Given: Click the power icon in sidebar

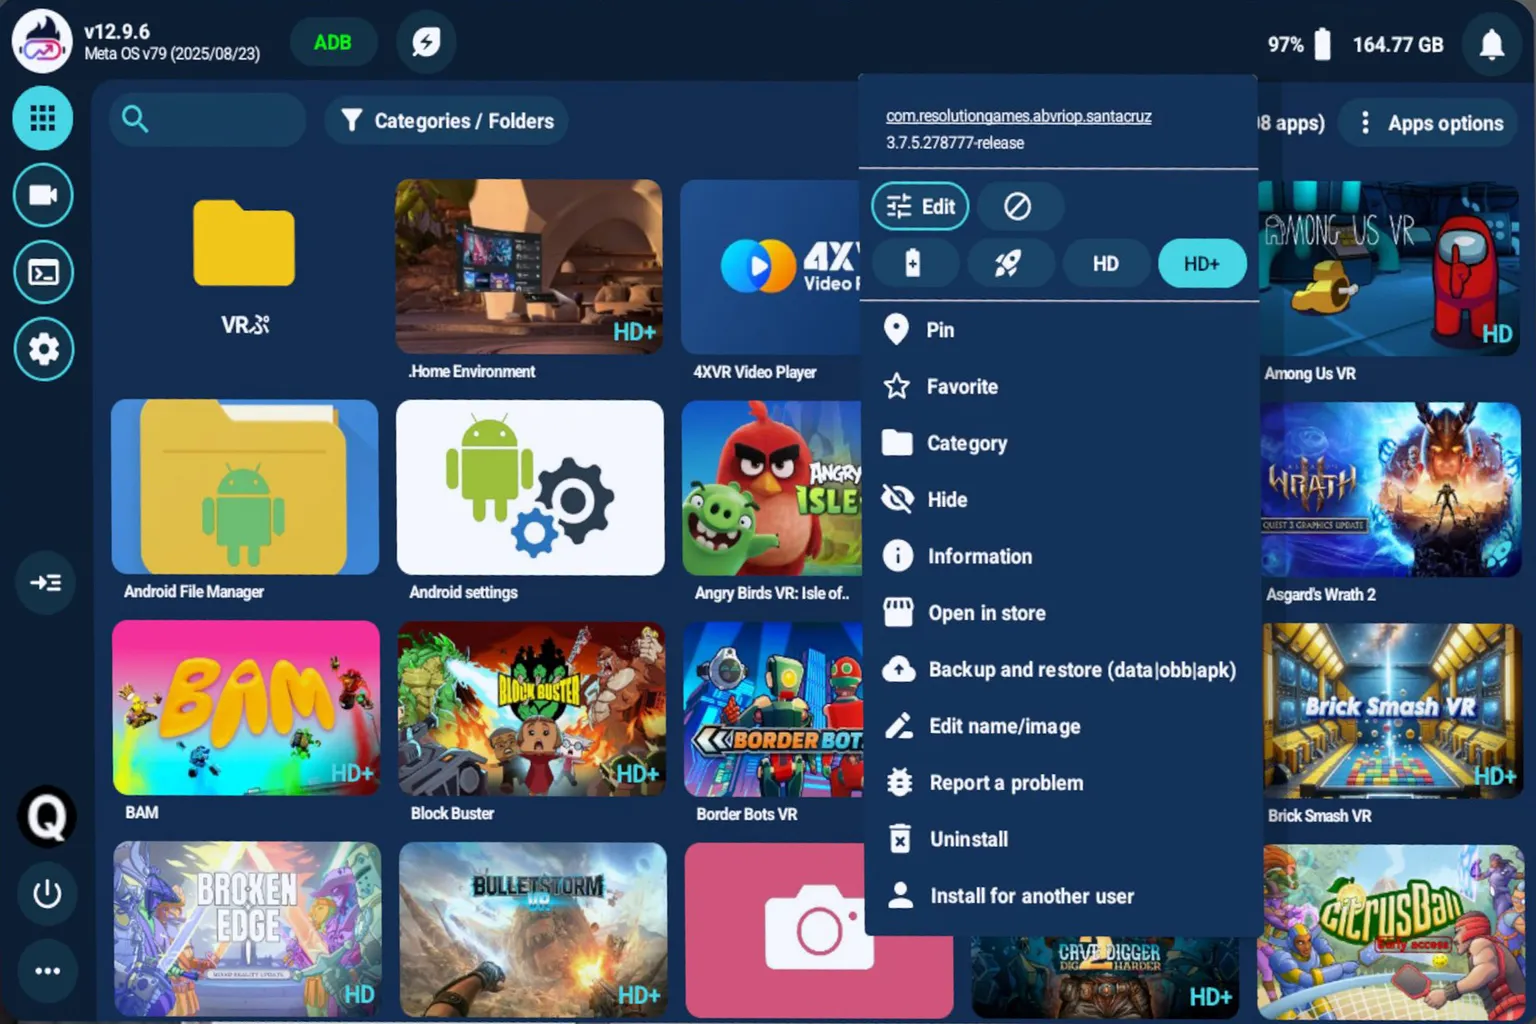Looking at the screenshot, I should pyautogui.click(x=47, y=893).
